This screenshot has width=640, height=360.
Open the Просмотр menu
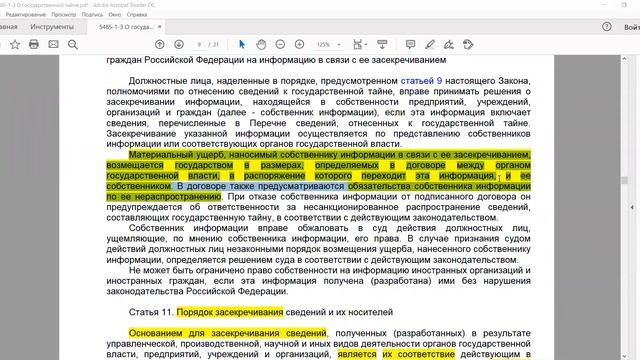(x=64, y=14)
